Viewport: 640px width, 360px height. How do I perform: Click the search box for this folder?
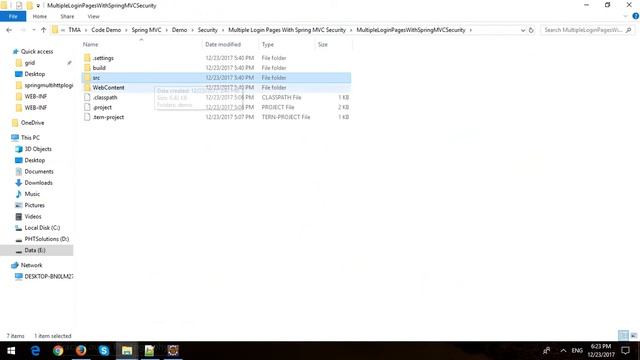588,30
